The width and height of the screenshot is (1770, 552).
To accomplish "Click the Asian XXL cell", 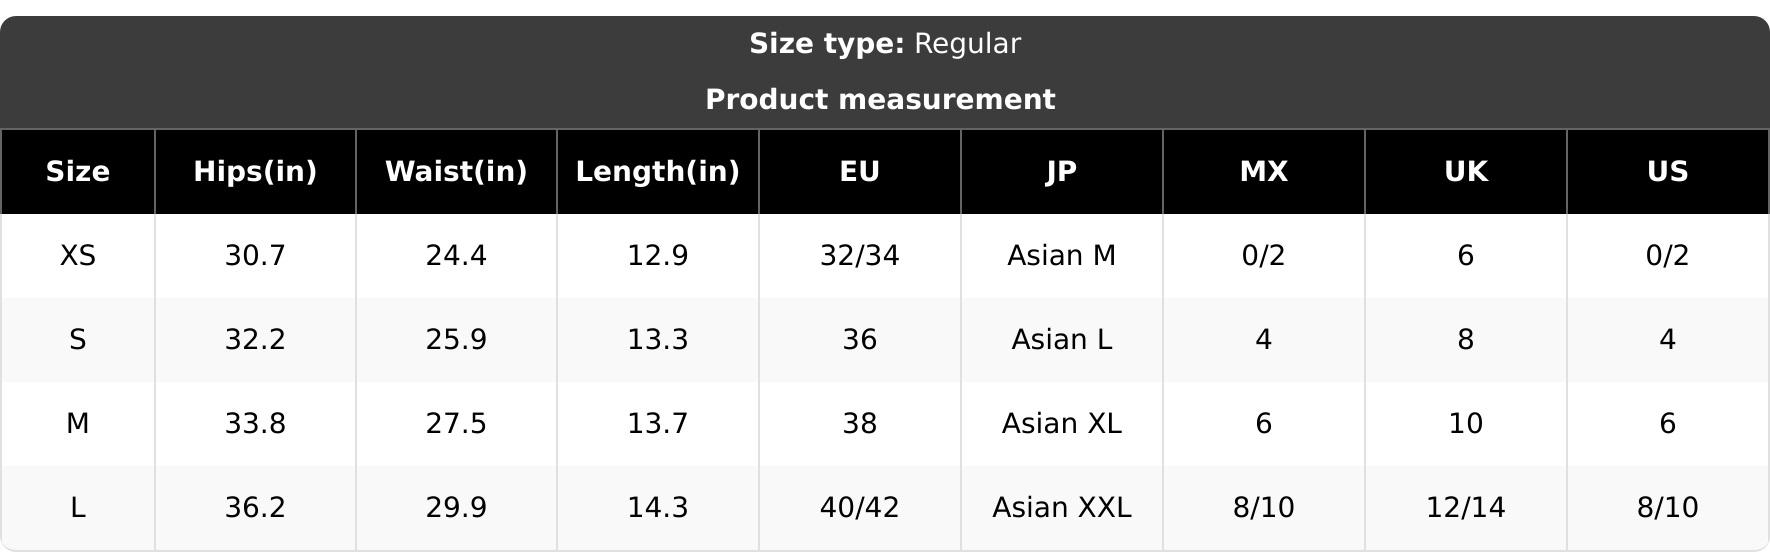I will coord(1062,508).
